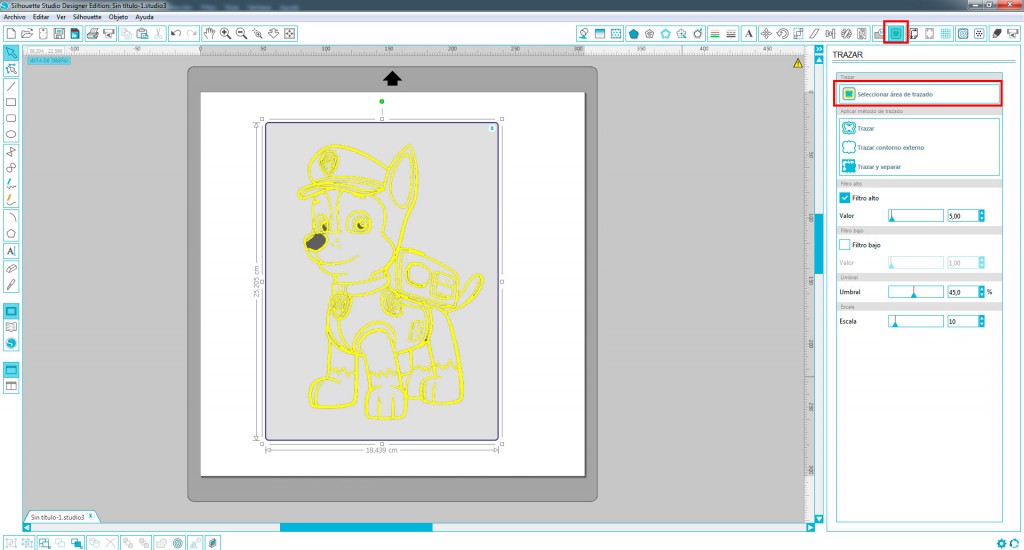Click the Escala value spinner arrows
Image resolution: width=1024 pixels, height=550 pixels.
point(981,321)
